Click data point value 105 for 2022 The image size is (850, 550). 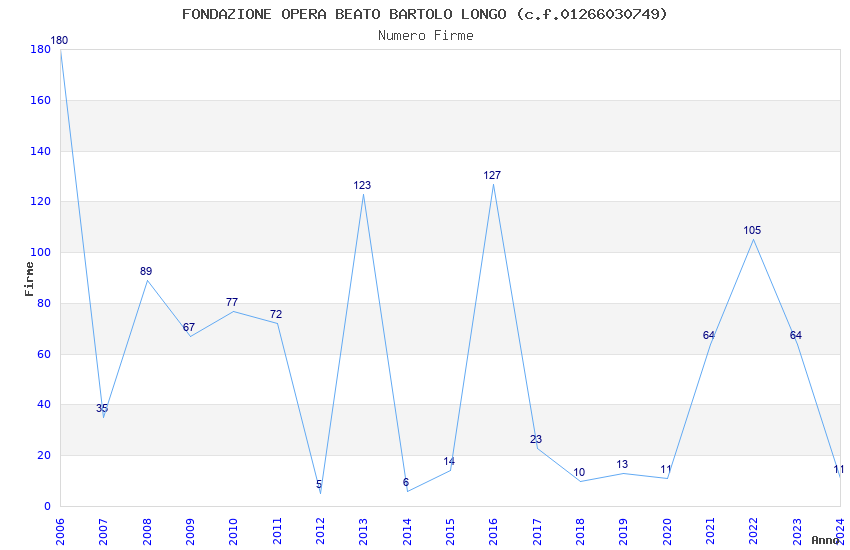click(752, 231)
